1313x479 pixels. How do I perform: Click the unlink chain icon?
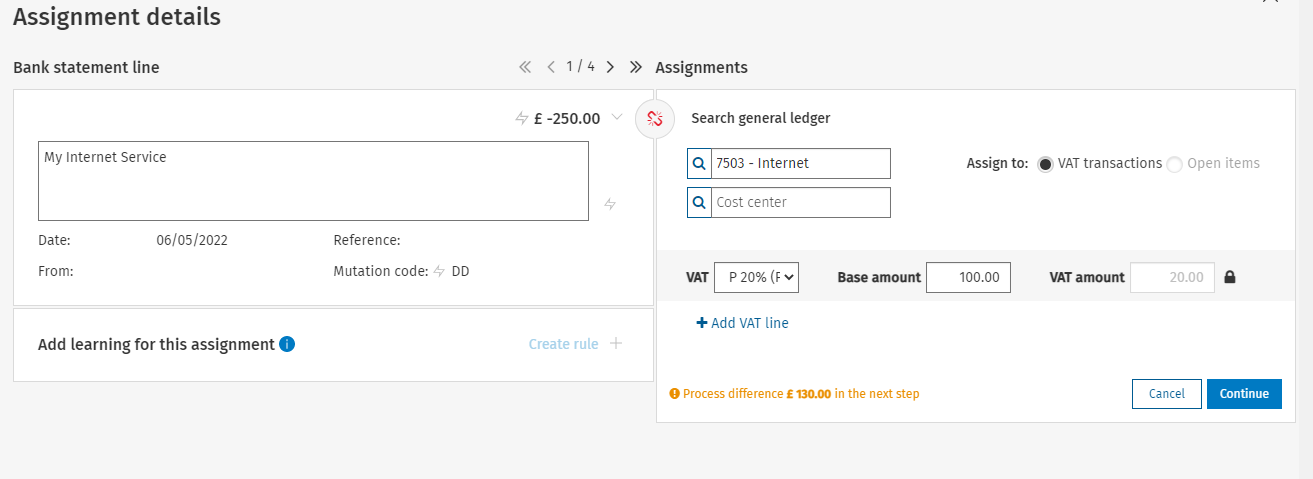point(655,119)
